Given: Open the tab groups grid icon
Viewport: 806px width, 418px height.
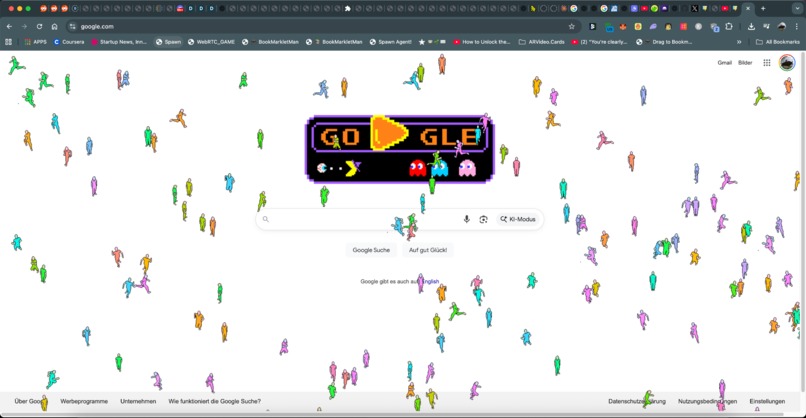Looking at the screenshot, I should click(x=8, y=42).
